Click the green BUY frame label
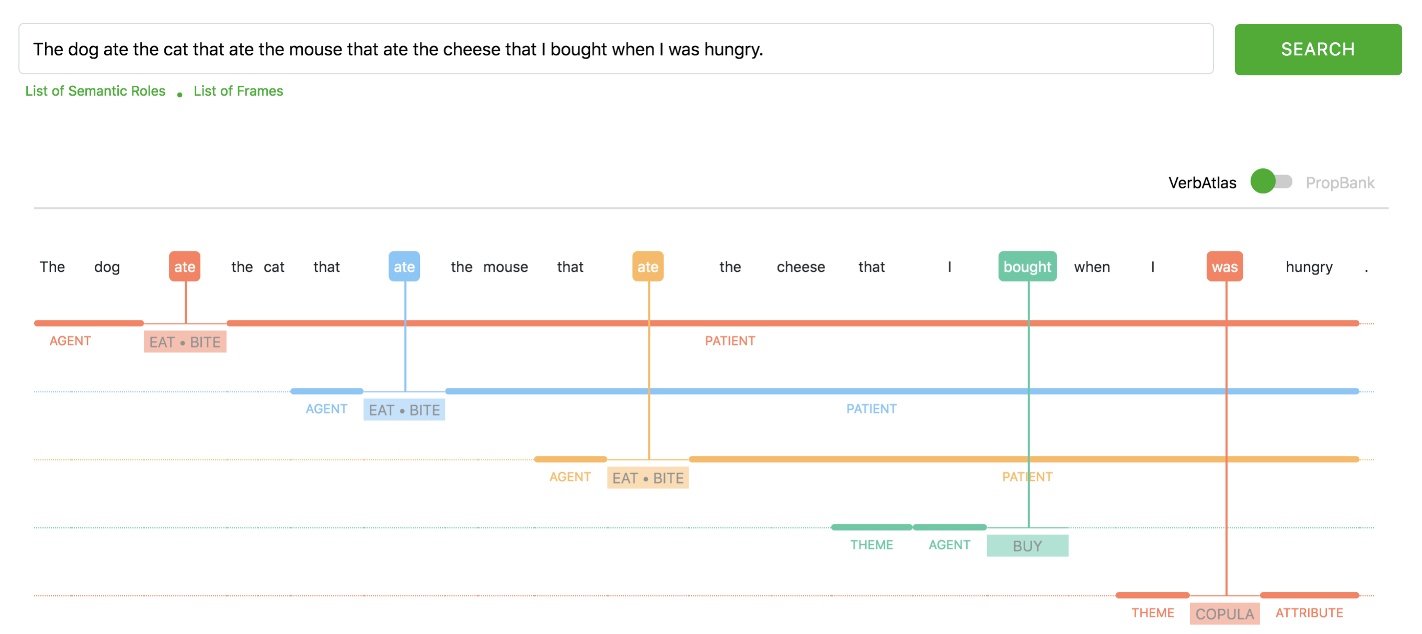The width and height of the screenshot is (1422, 634). click(1027, 546)
